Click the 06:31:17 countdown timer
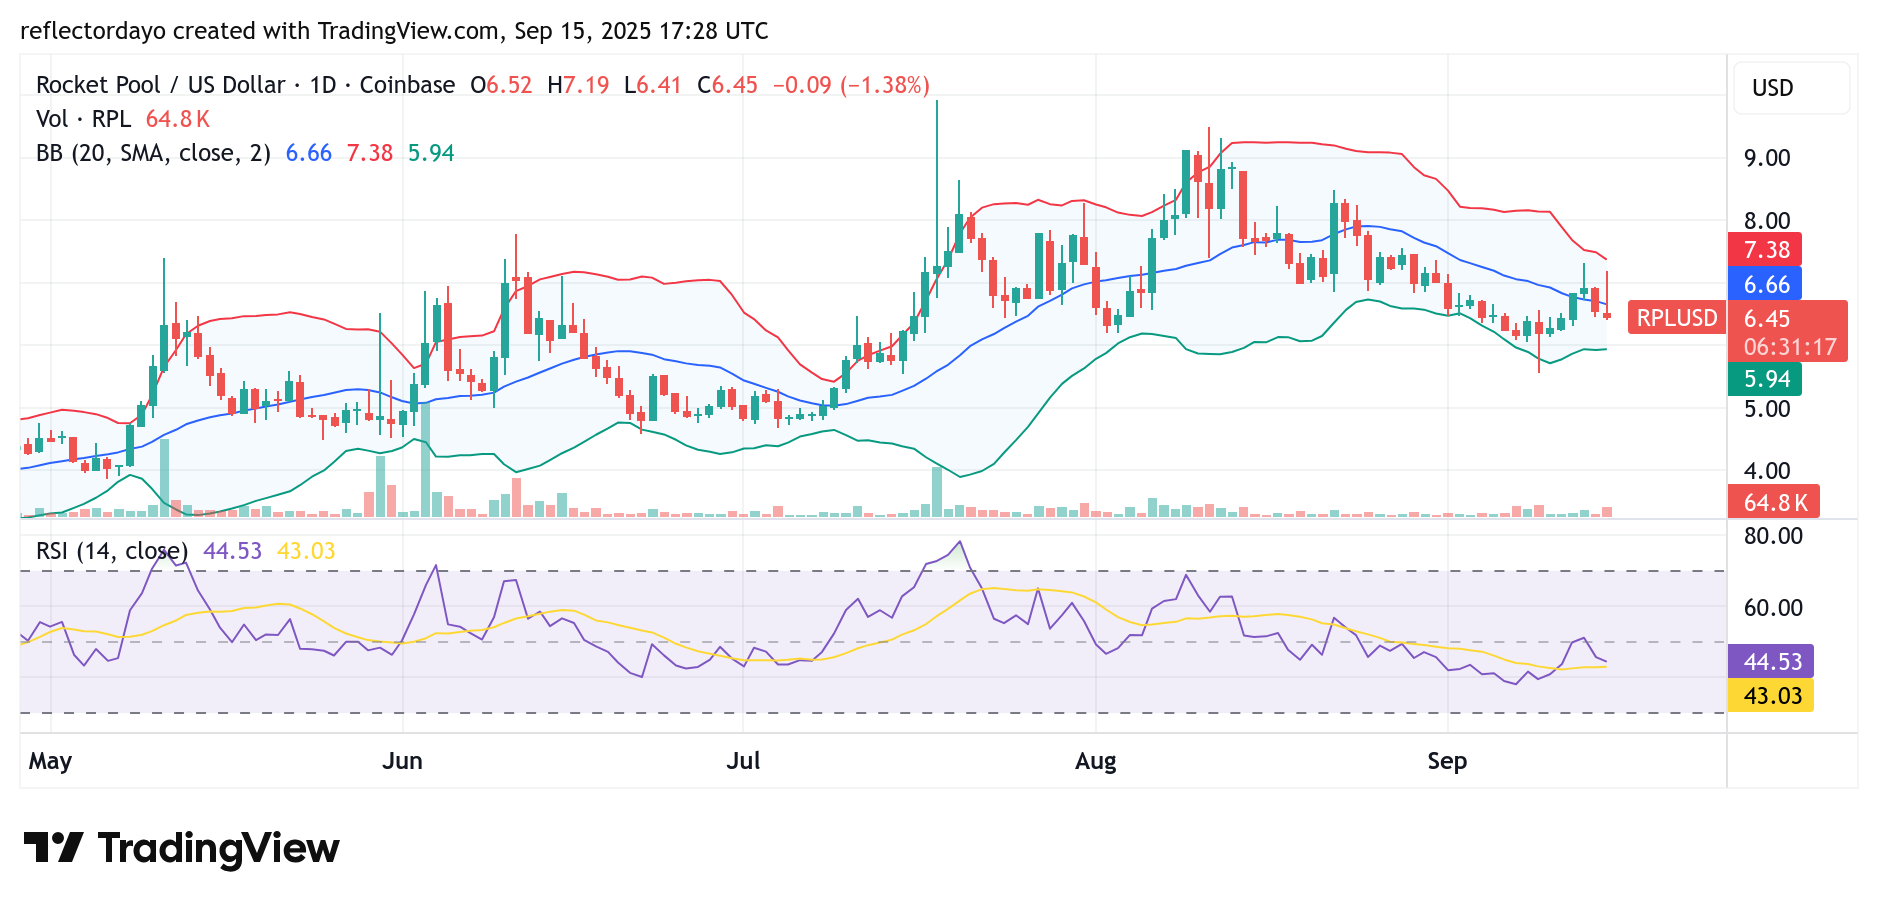Screen dimensions: 1878x908 click(x=1790, y=347)
